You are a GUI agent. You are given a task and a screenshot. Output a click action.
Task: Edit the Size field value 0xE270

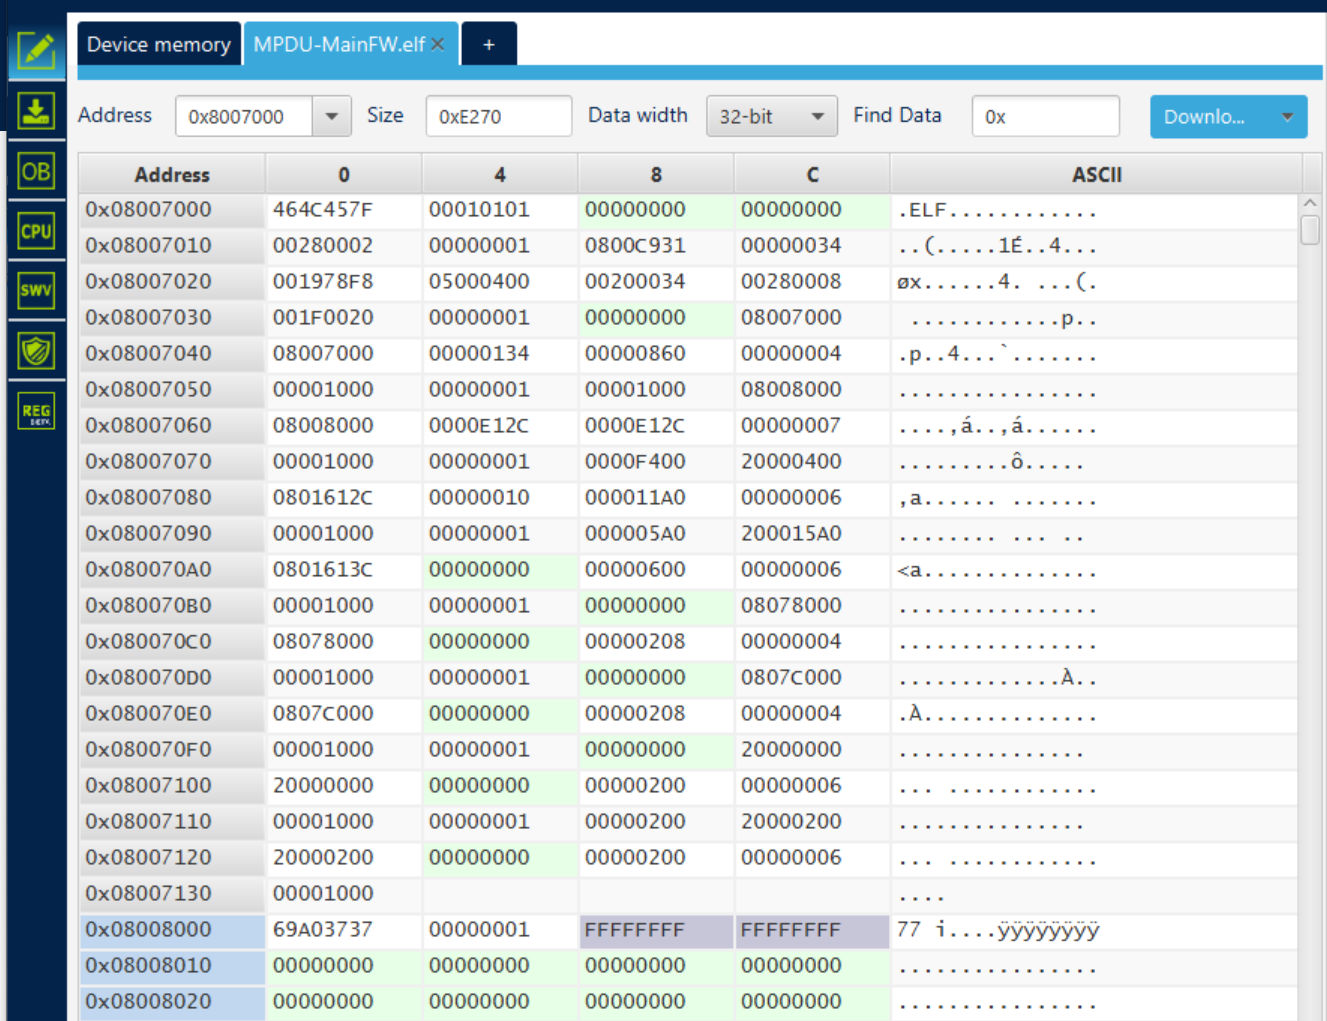click(x=498, y=116)
